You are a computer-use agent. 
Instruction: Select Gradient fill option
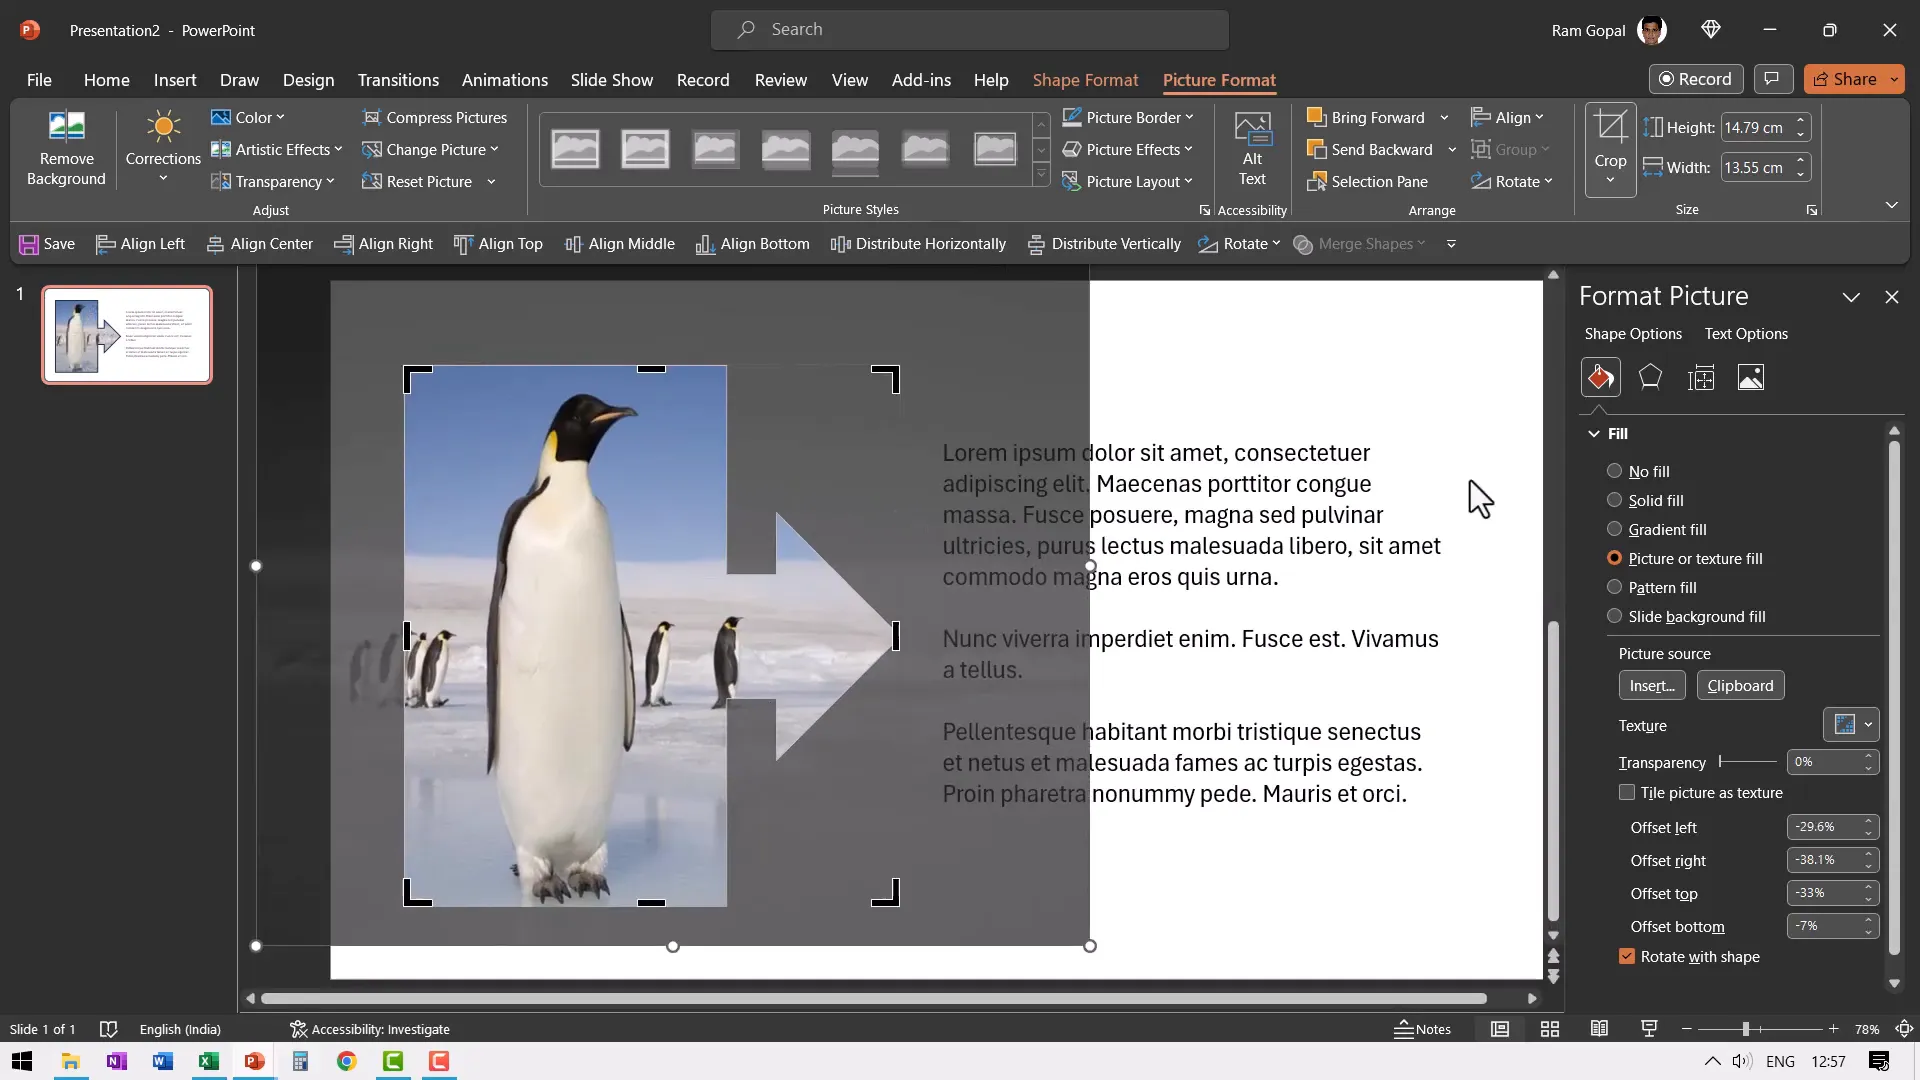(1656, 529)
